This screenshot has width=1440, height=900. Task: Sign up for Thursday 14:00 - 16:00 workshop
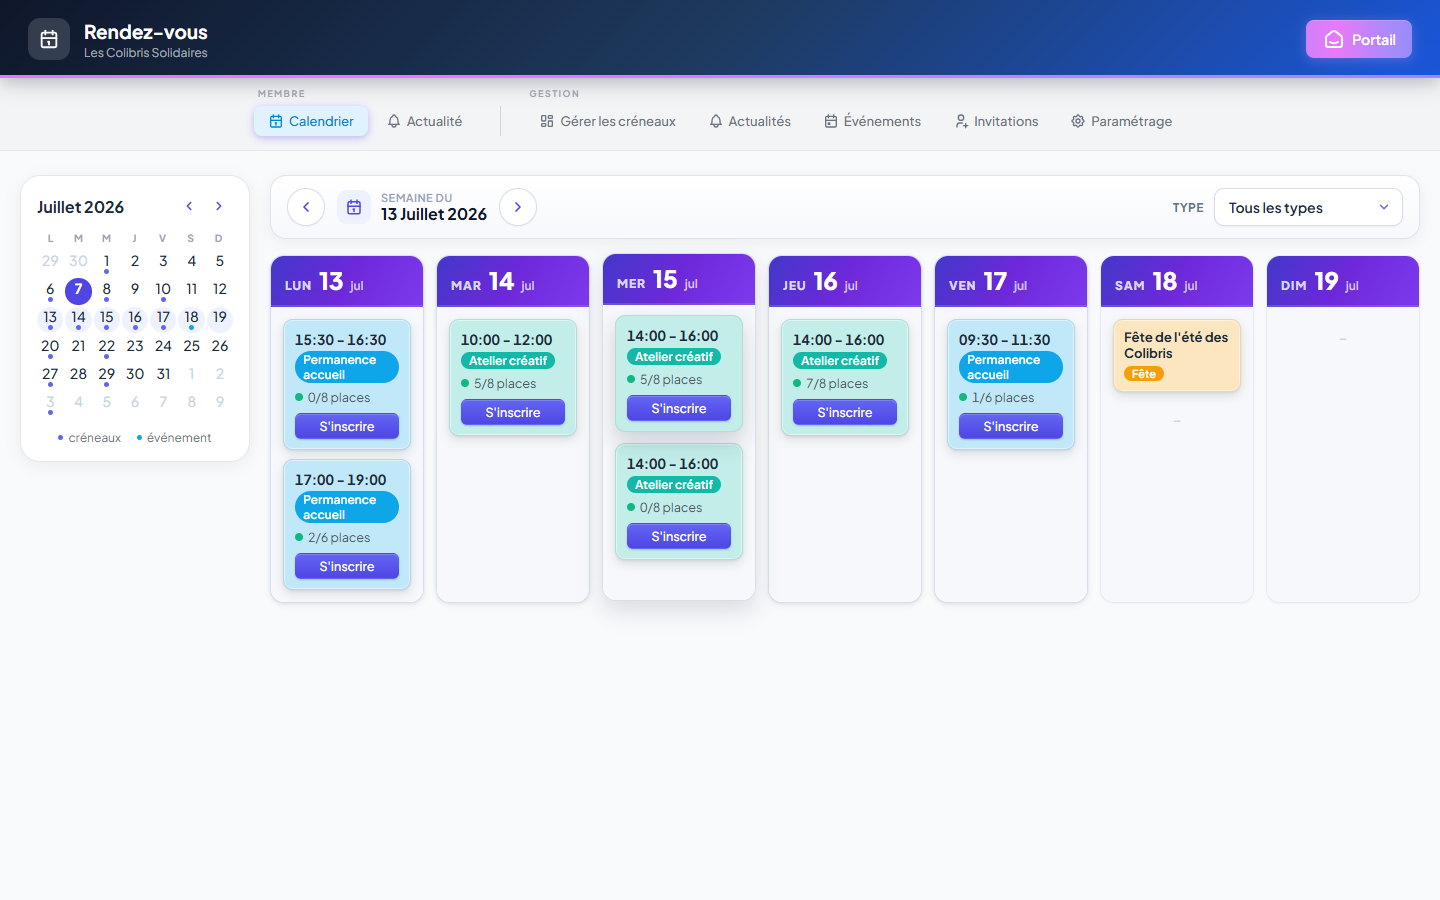tap(845, 412)
